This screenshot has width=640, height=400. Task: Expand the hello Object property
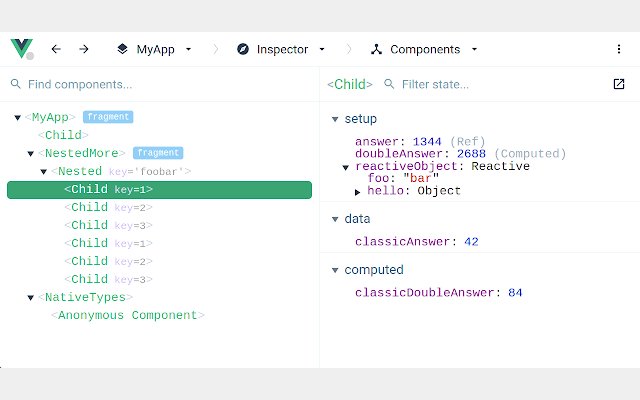pyautogui.click(x=358, y=191)
